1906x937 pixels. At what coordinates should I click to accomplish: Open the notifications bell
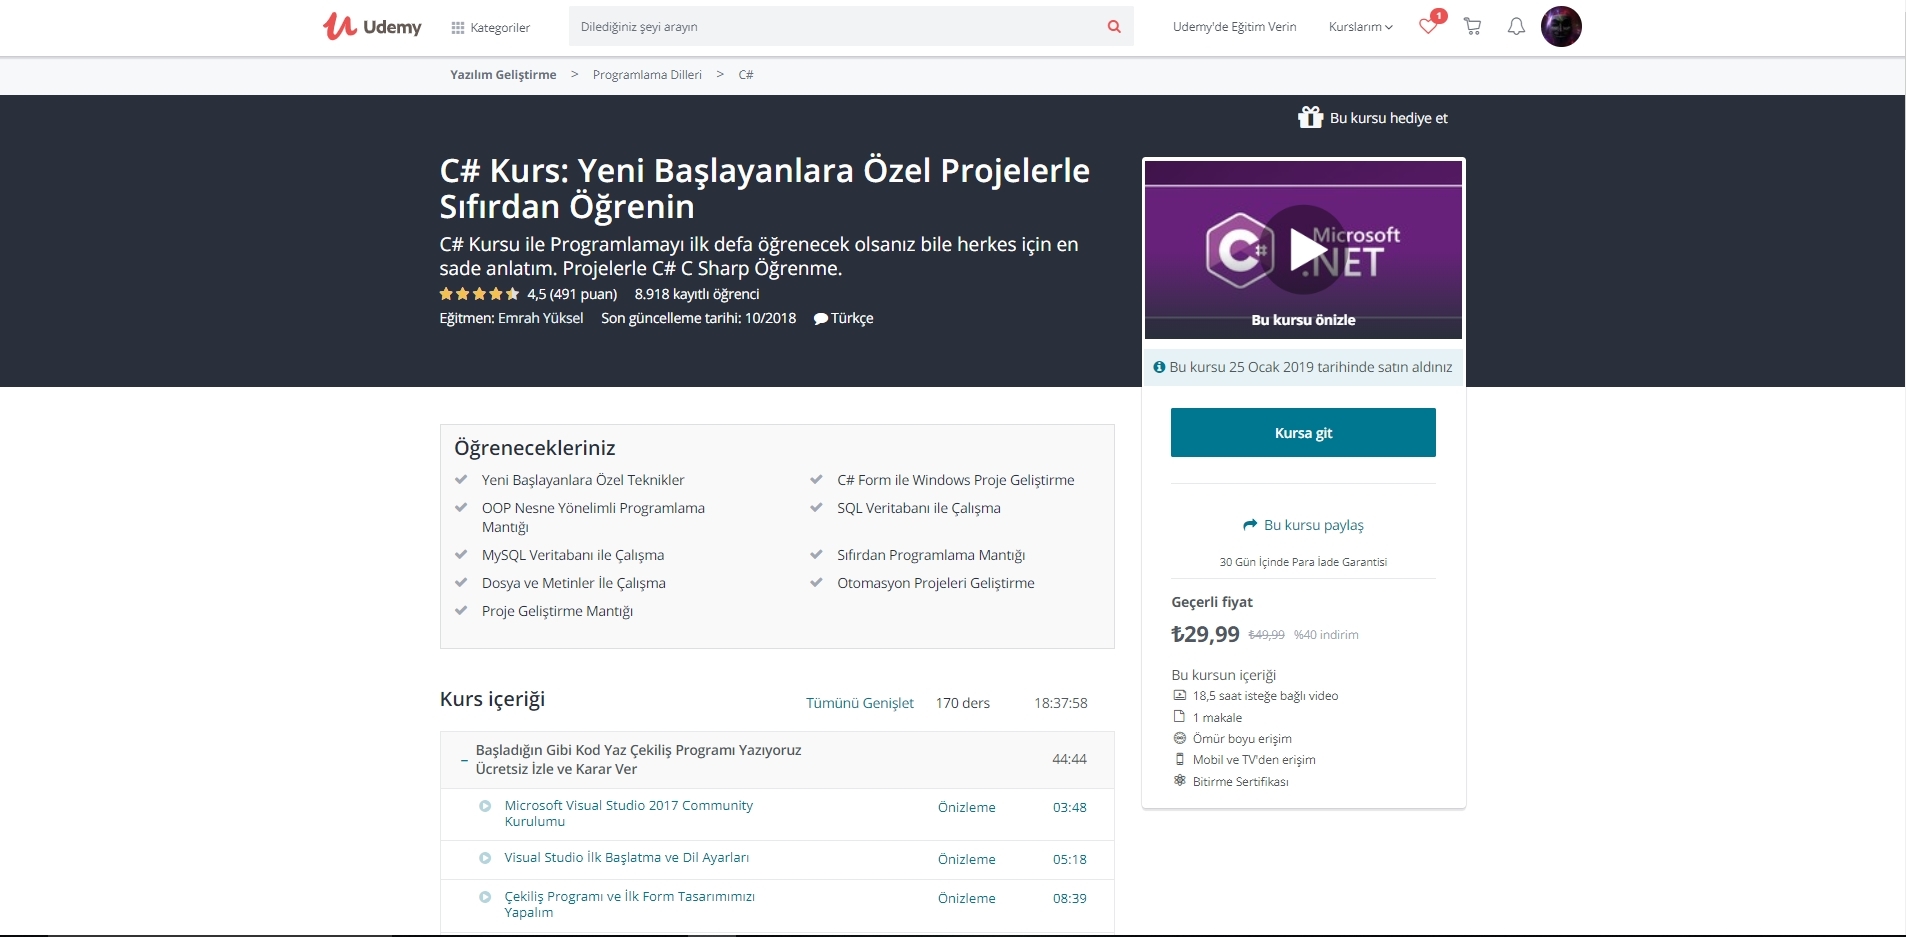tap(1516, 27)
